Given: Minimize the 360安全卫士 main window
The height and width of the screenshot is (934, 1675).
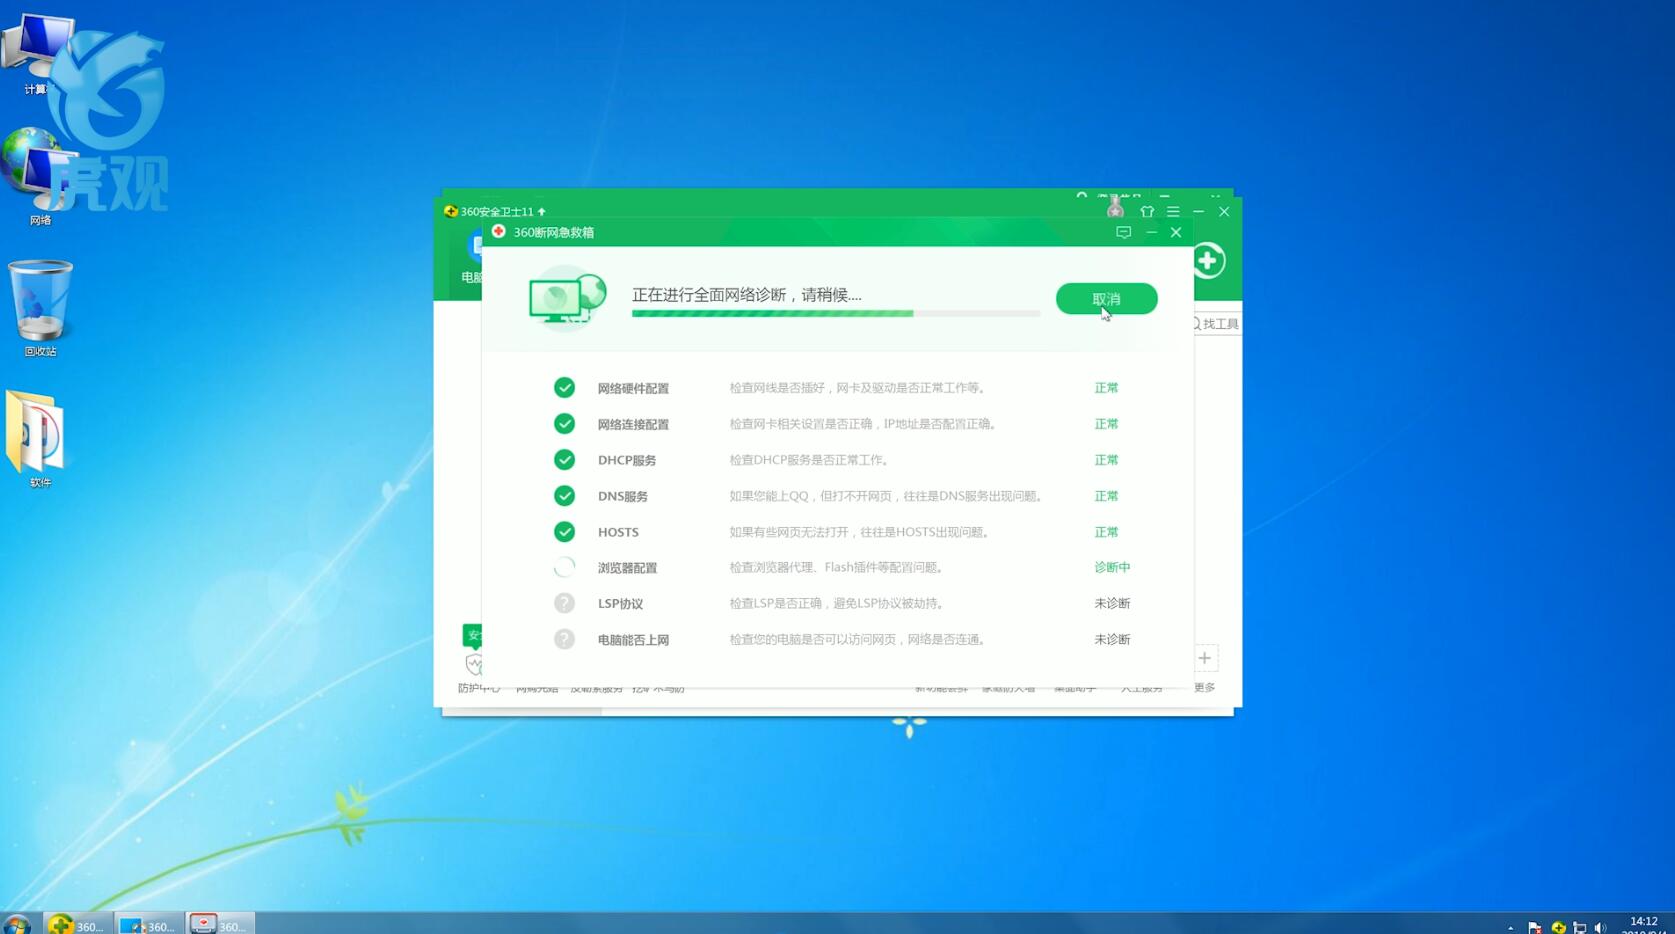Looking at the screenshot, I should click(x=1198, y=211).
